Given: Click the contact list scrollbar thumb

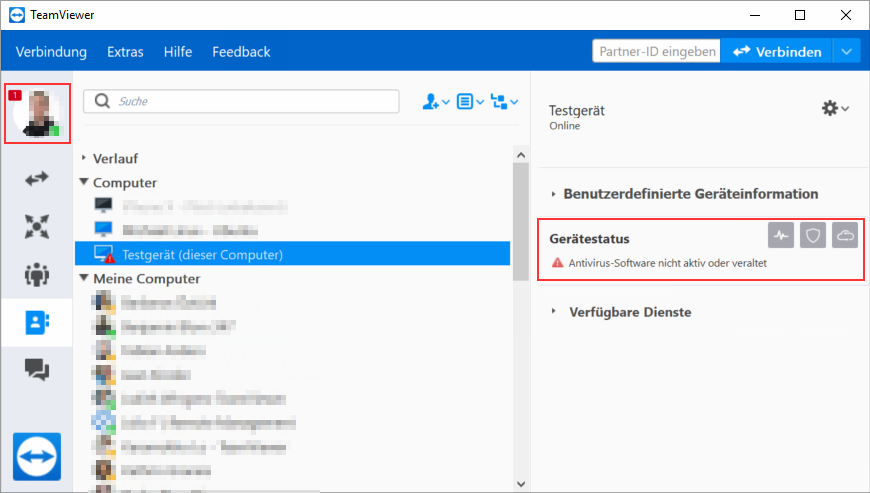Looking at the screenshot, I should coord(520,222).
